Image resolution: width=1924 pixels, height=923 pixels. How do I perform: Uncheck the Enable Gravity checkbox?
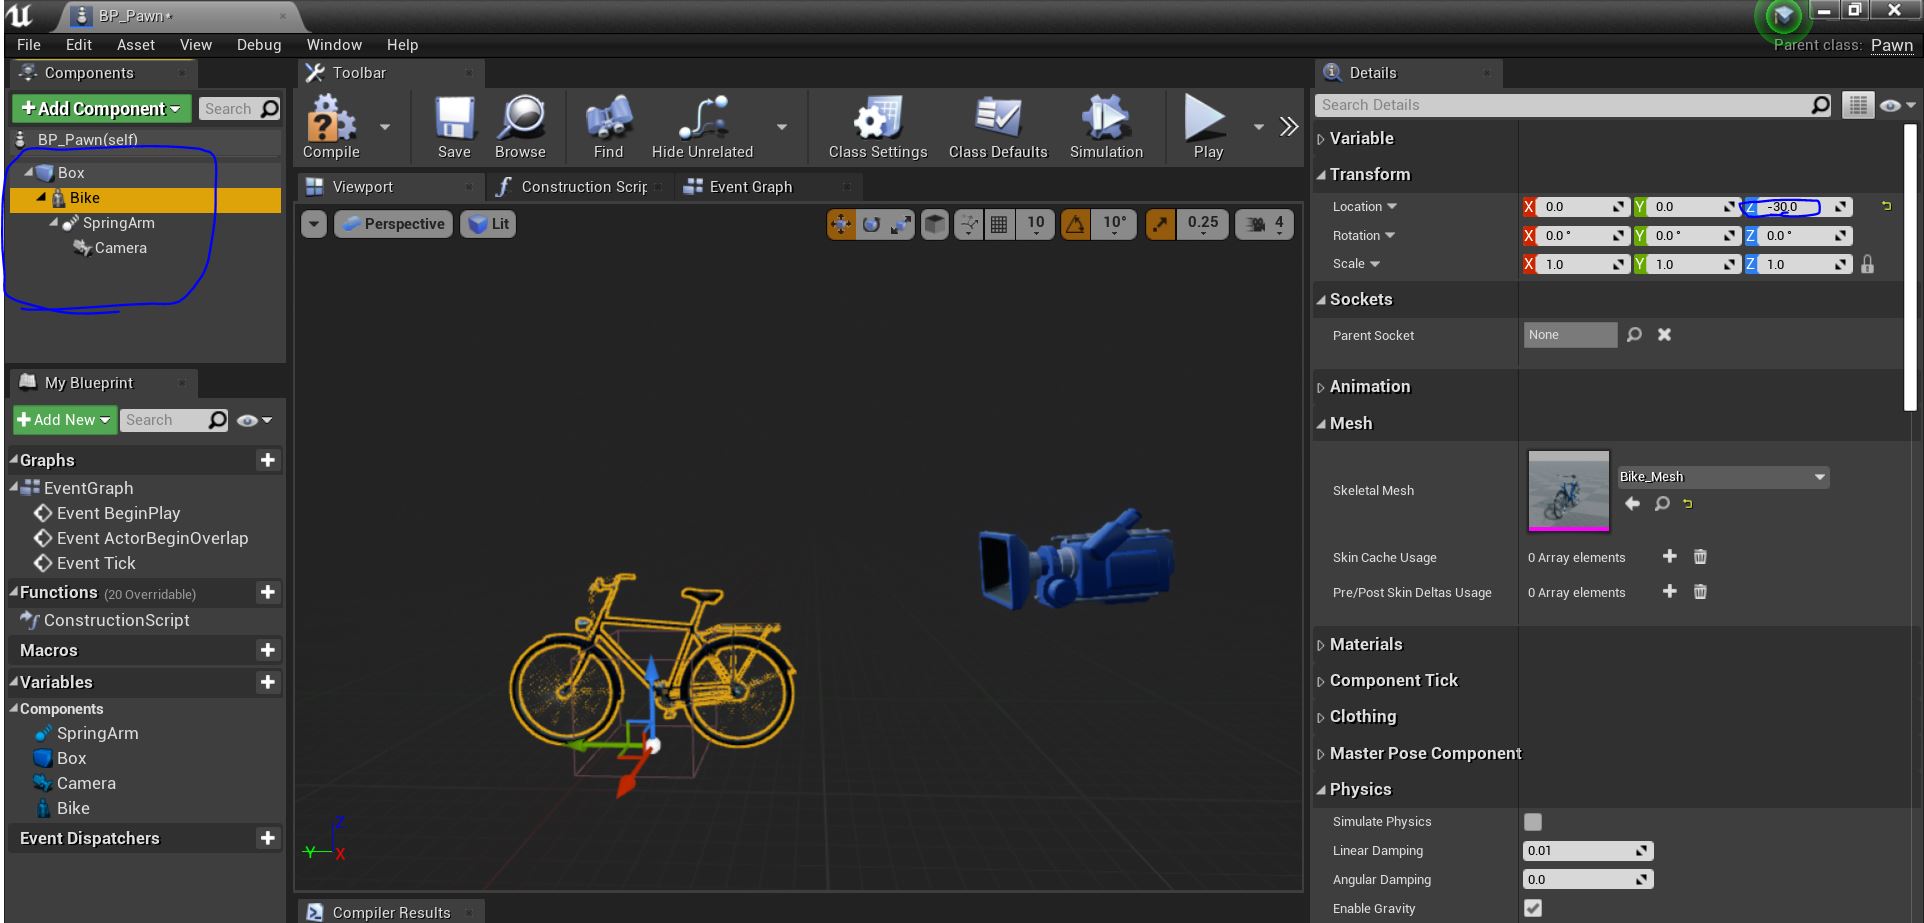1532,908
